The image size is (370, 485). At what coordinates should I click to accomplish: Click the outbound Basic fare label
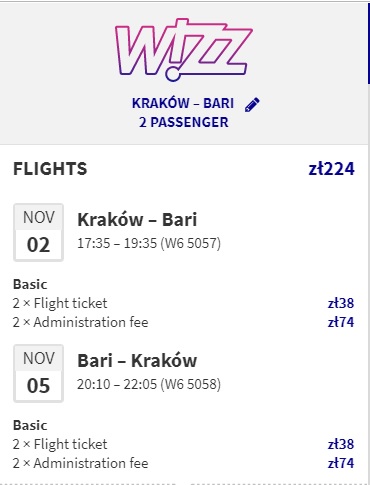(x=30, y=284)
